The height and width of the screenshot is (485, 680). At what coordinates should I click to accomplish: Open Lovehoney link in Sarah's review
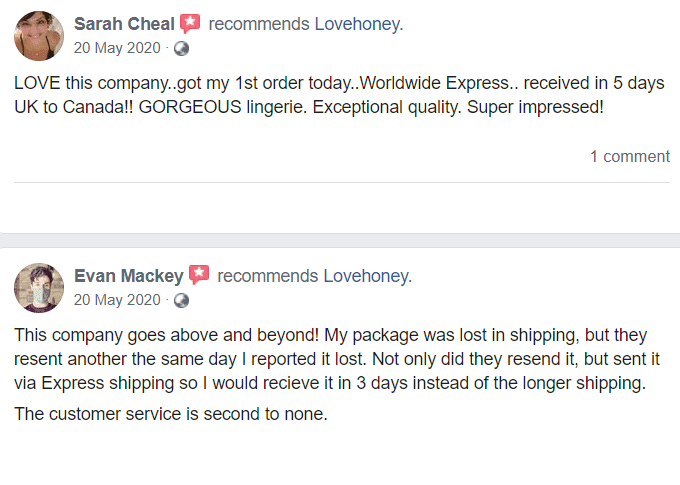click(359, 24)
